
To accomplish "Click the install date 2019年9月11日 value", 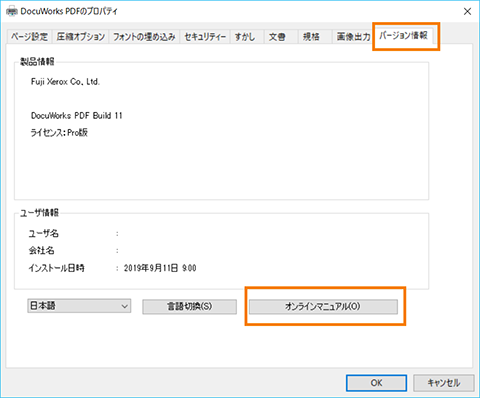I will (x=160, y=268).
